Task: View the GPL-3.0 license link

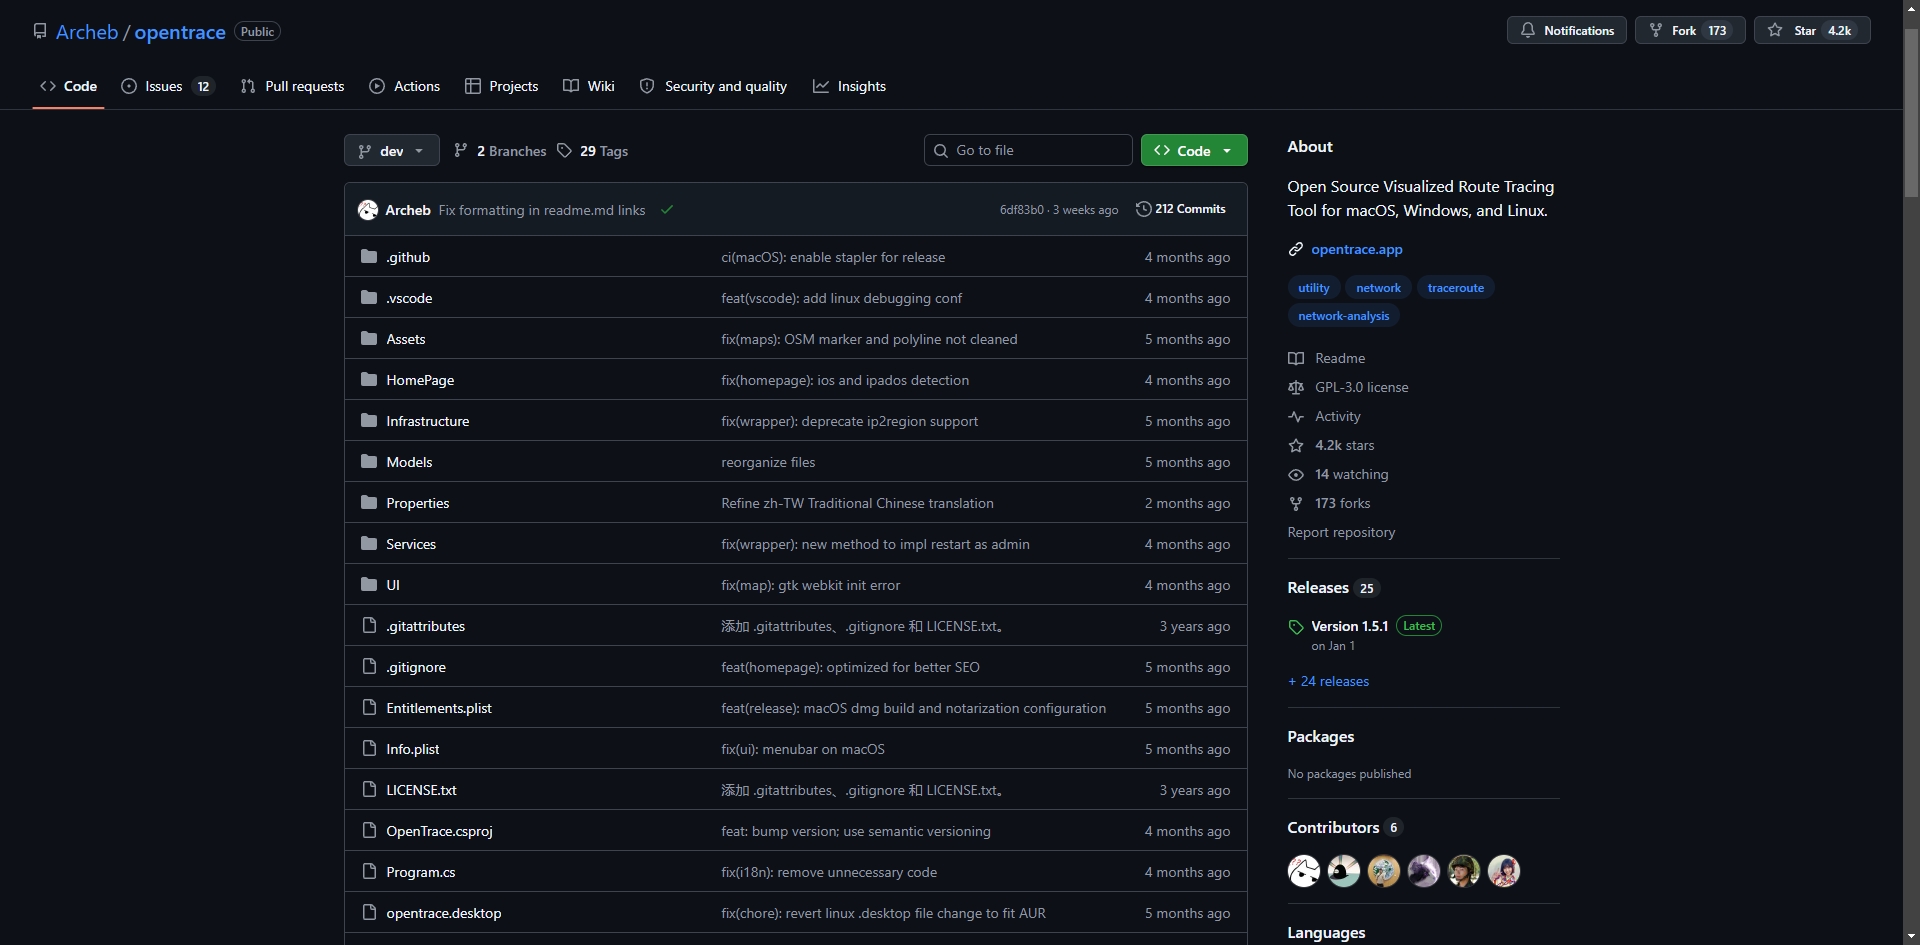Action: [1348, 387]
